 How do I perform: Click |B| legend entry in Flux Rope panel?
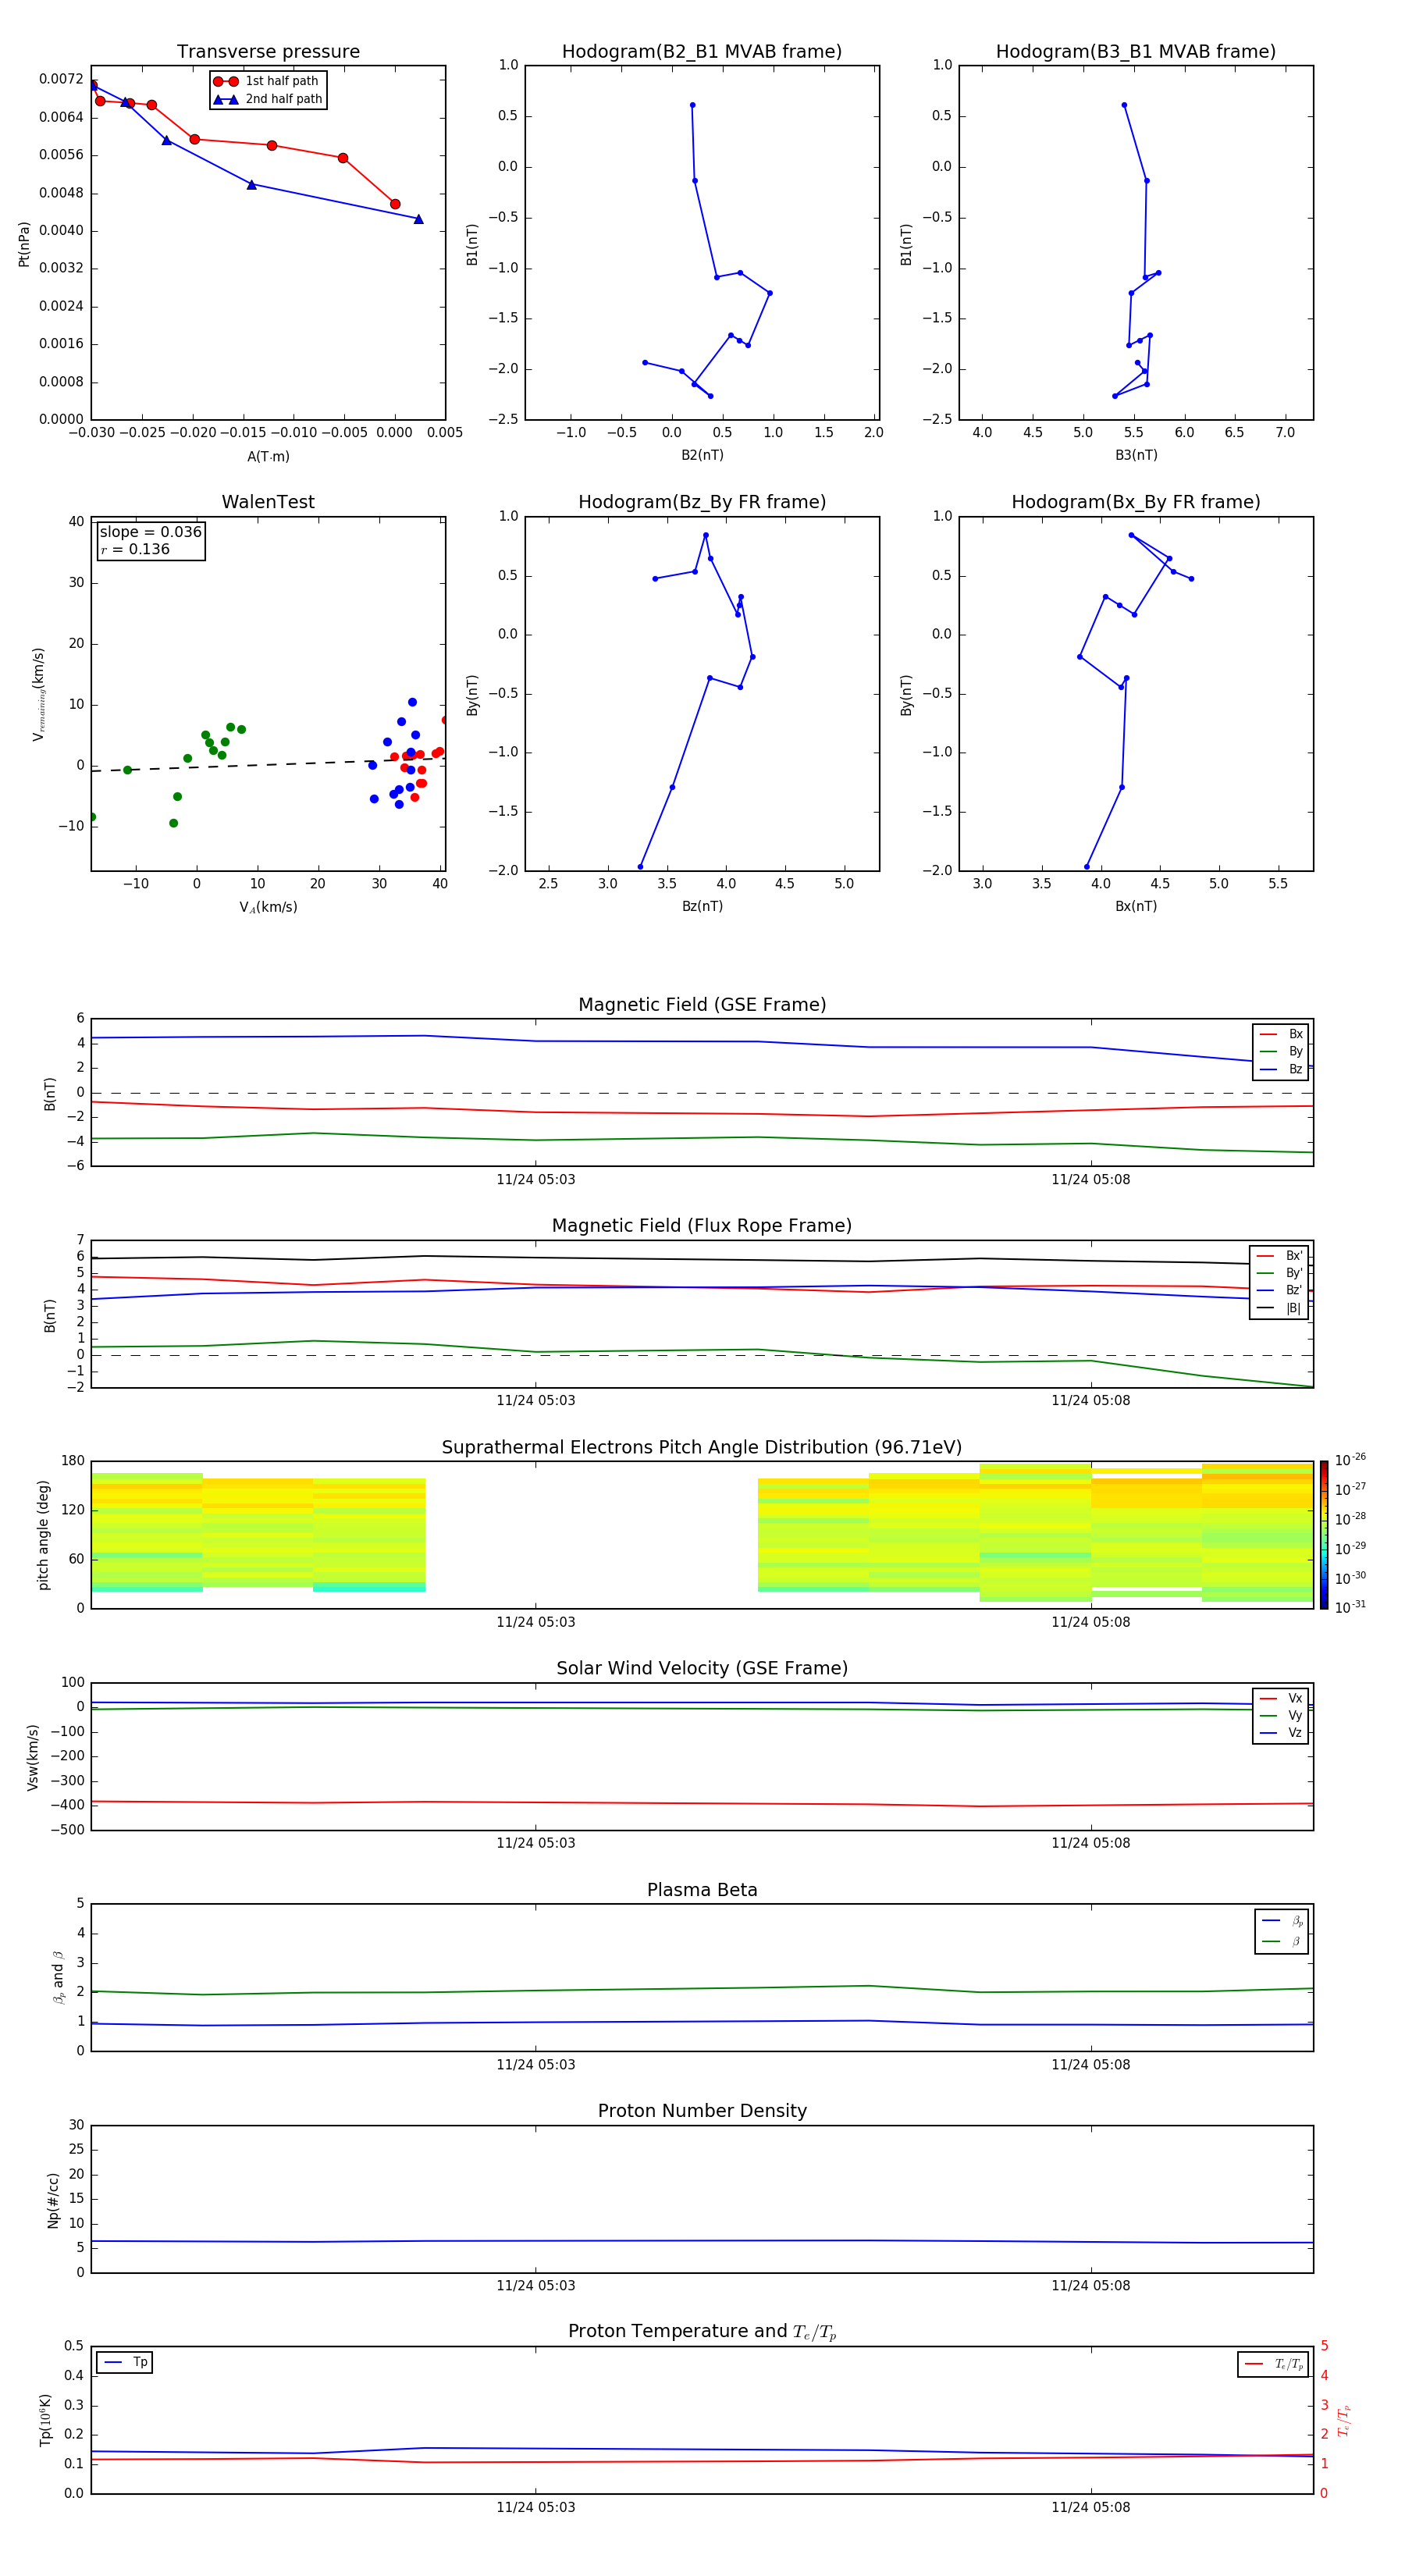point(1279,1308)
